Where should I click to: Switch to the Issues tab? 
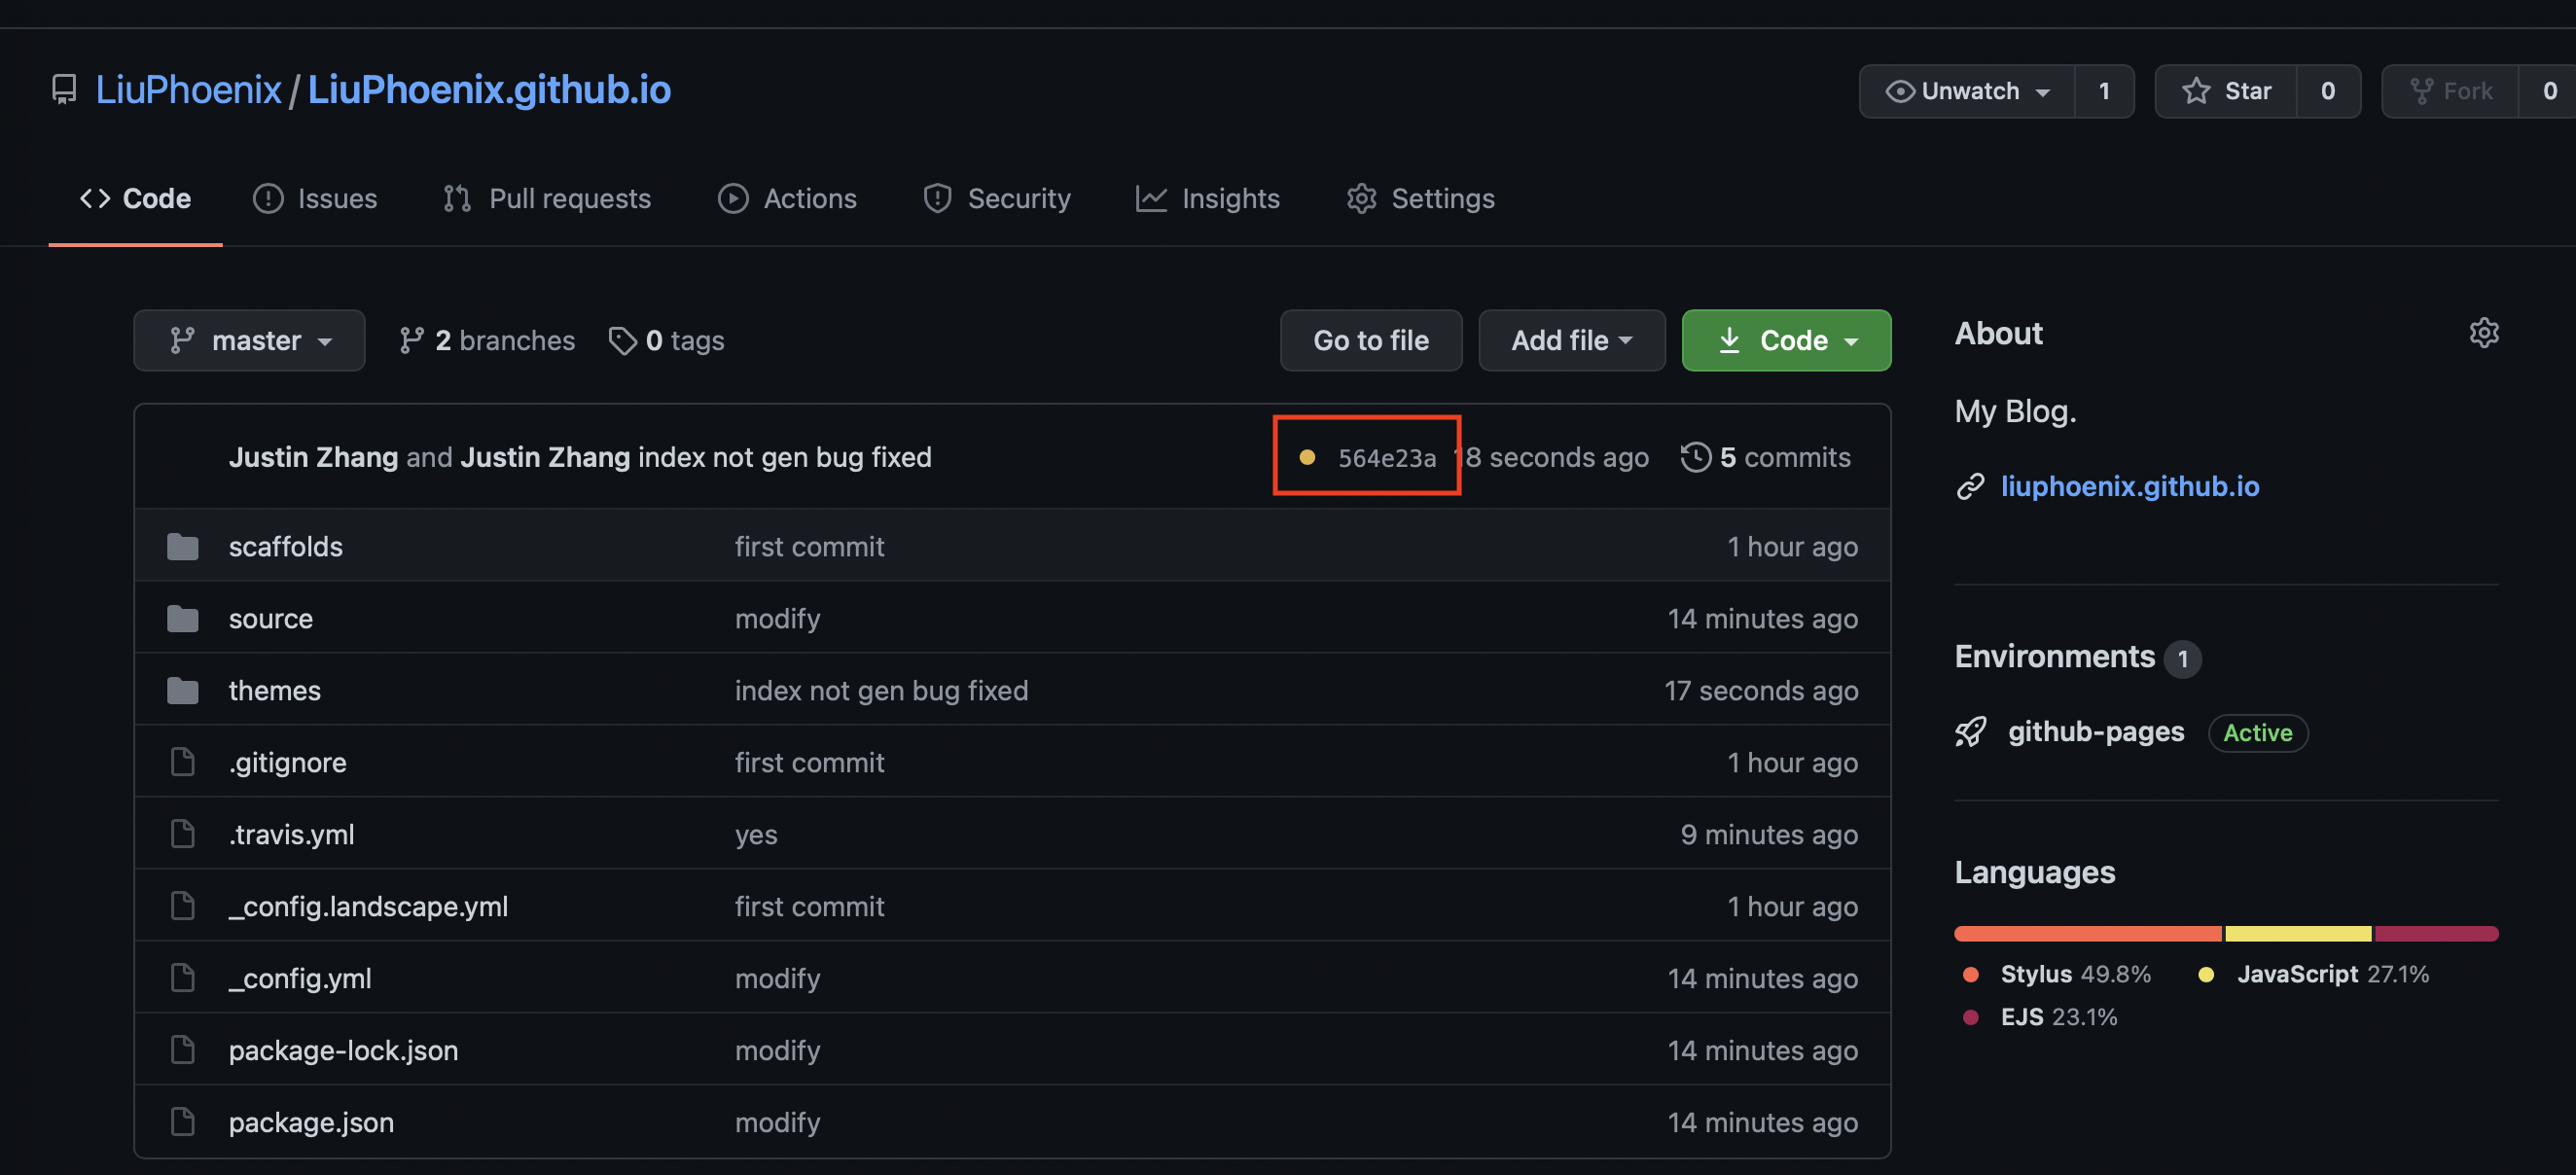[315, 198]
